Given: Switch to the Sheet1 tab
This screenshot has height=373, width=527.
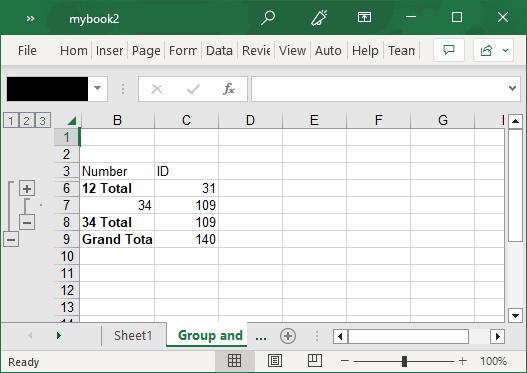Looking at the screenshot, I should [x=133, y=335].
